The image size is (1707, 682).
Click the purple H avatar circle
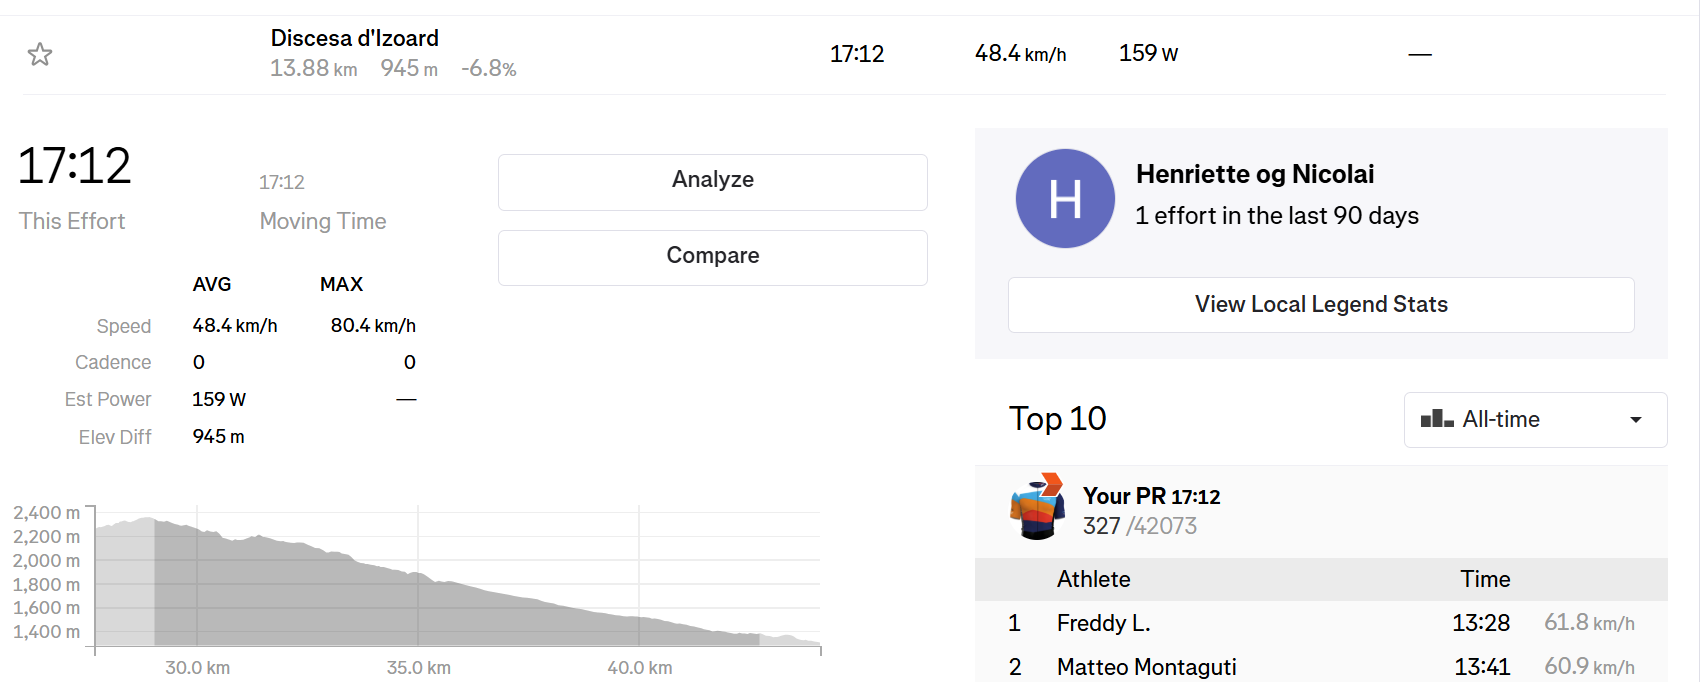pos(1065,198)
